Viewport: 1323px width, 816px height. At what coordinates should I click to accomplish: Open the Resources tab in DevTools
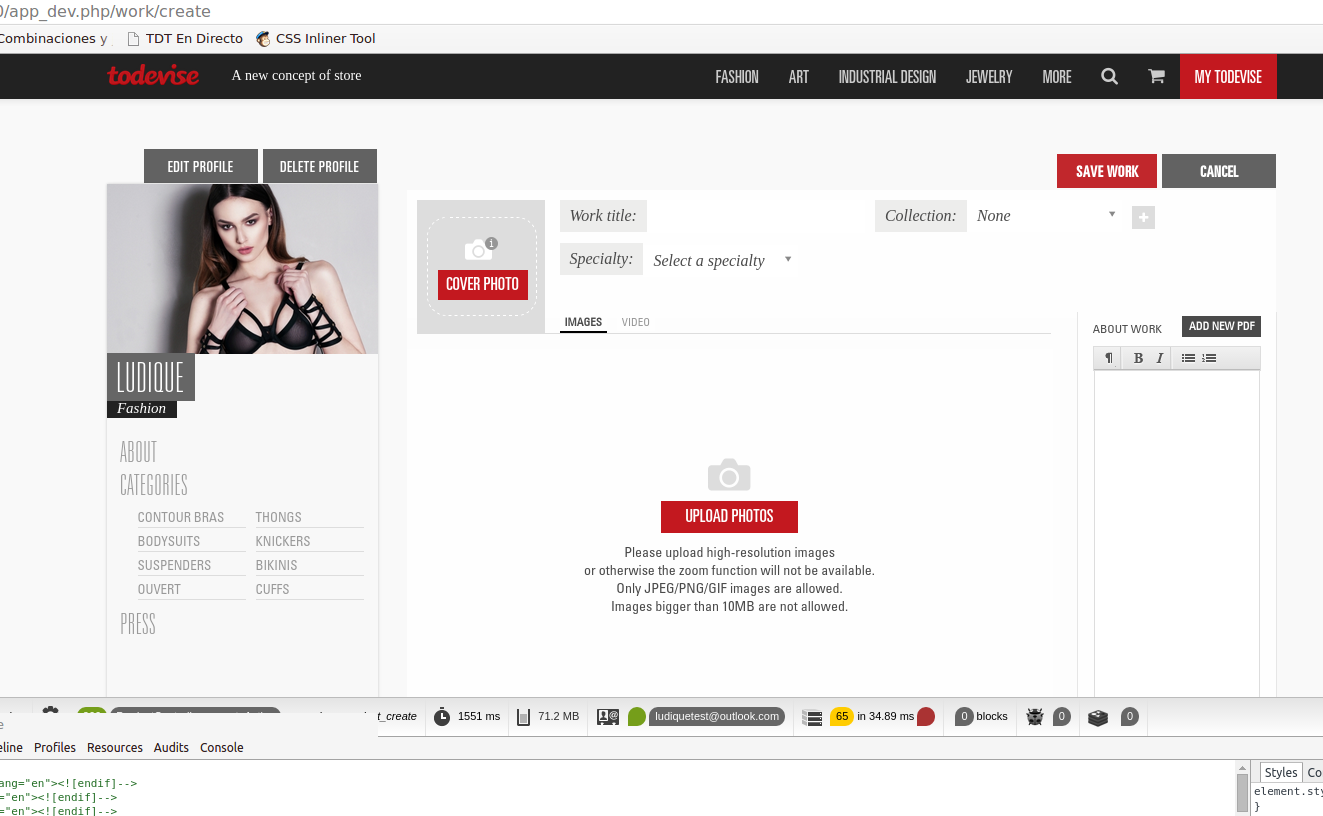tap(115, 747)
